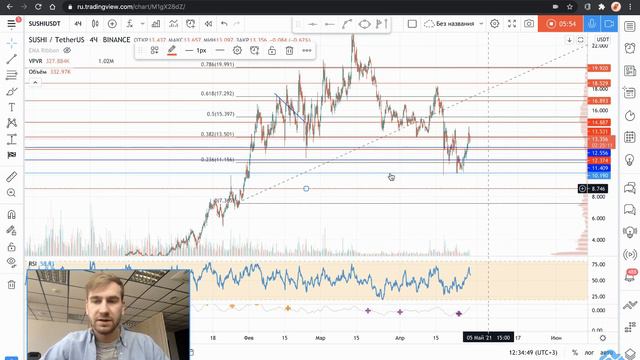
Task: Enter fullscreen chart mode
Action: 512,24
